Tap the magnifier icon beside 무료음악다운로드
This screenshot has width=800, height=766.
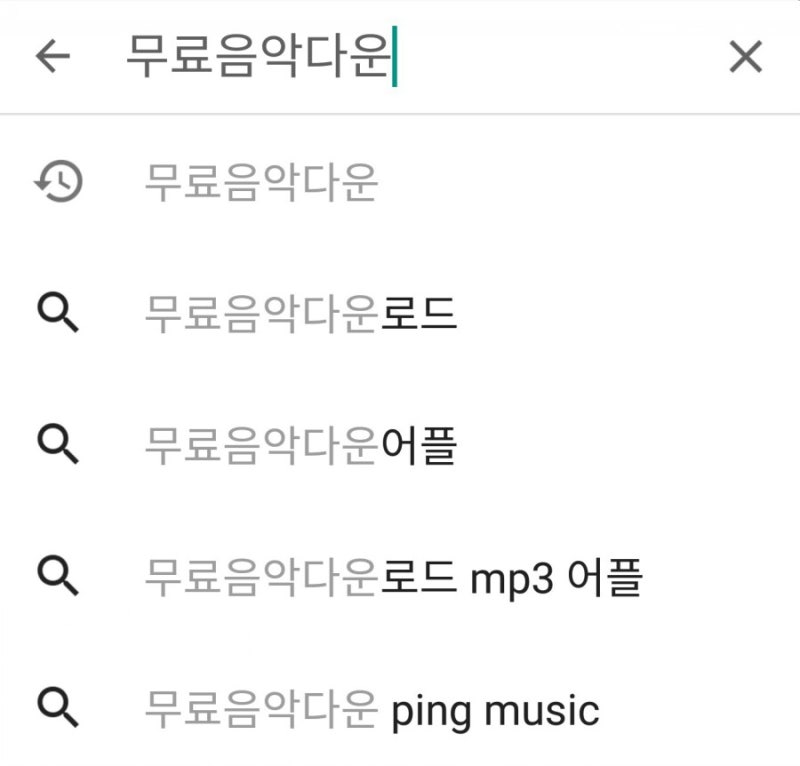[58, 312]
